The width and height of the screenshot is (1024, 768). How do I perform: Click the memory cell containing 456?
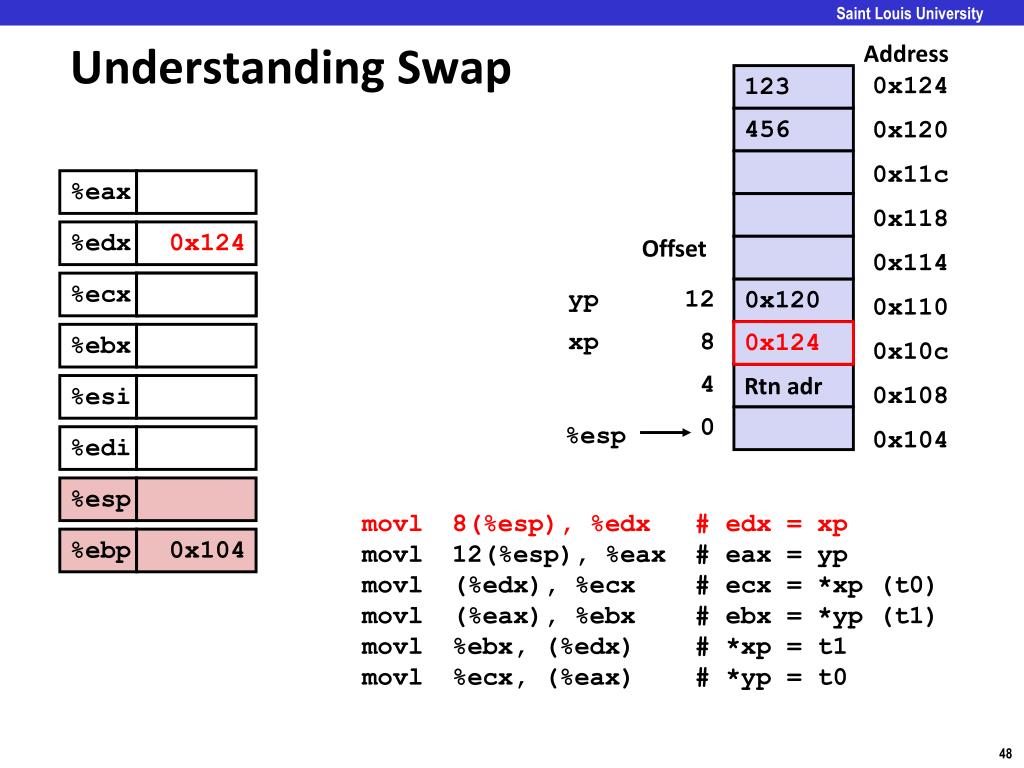point(793,129)
